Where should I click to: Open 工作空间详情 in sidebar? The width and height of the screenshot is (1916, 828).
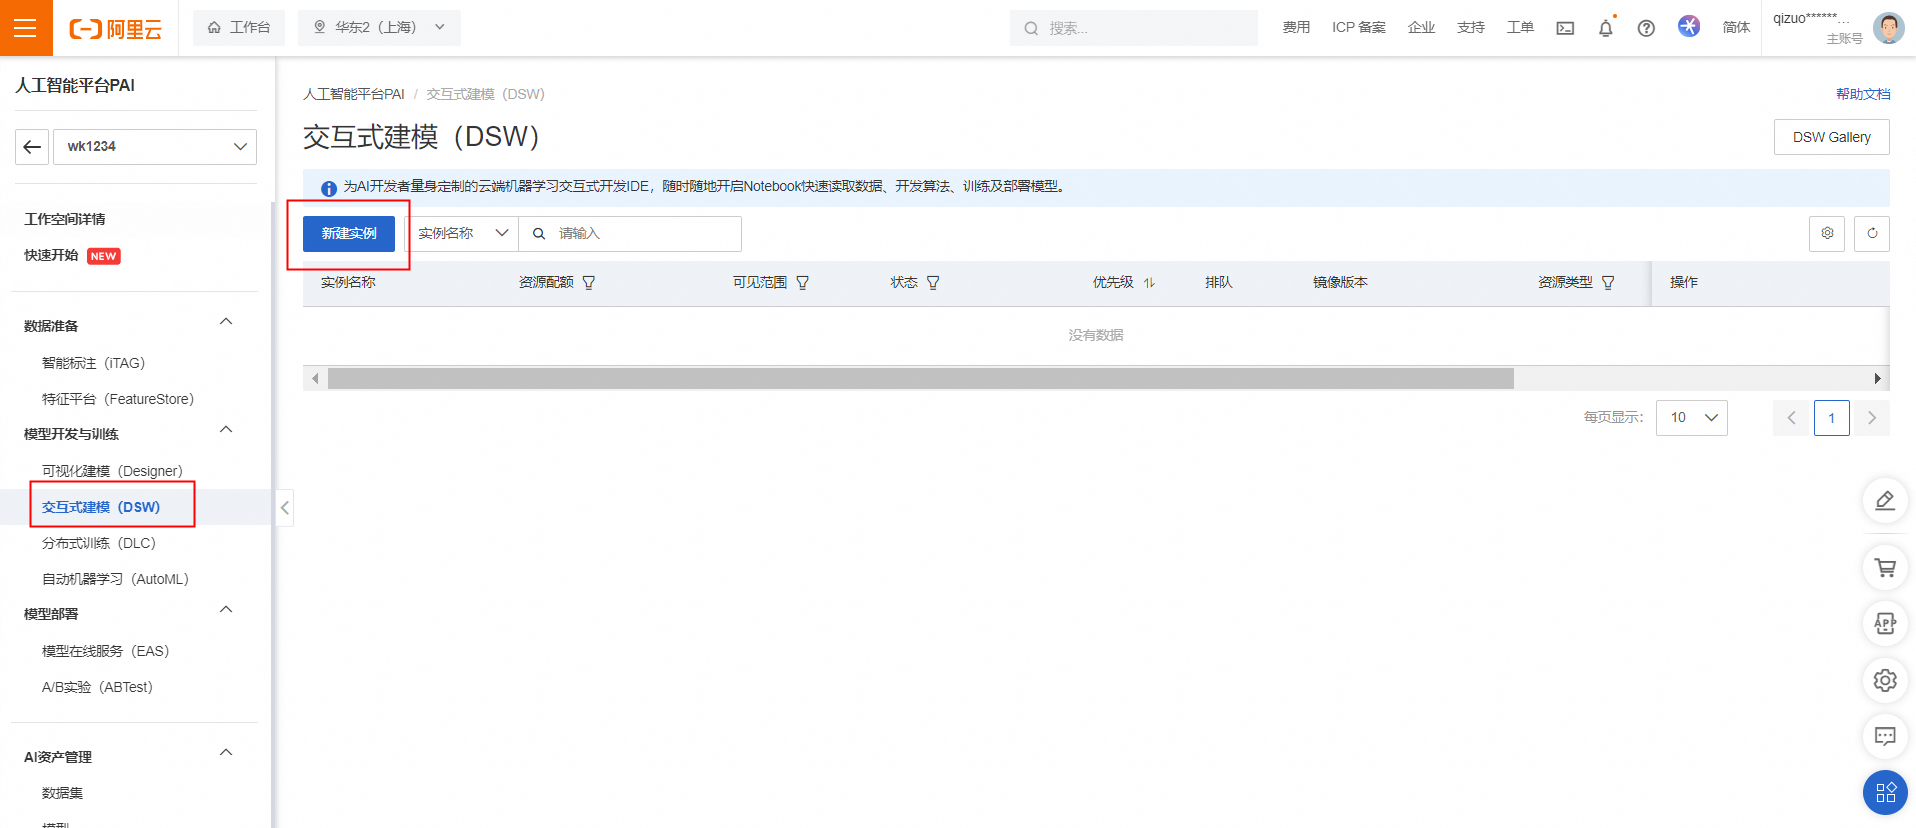click(65, 219)
